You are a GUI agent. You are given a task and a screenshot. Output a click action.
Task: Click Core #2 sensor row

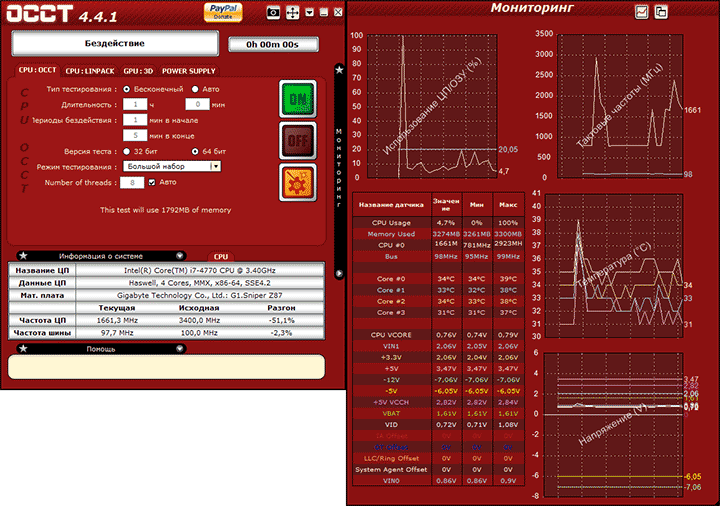[x=439, y=301]
